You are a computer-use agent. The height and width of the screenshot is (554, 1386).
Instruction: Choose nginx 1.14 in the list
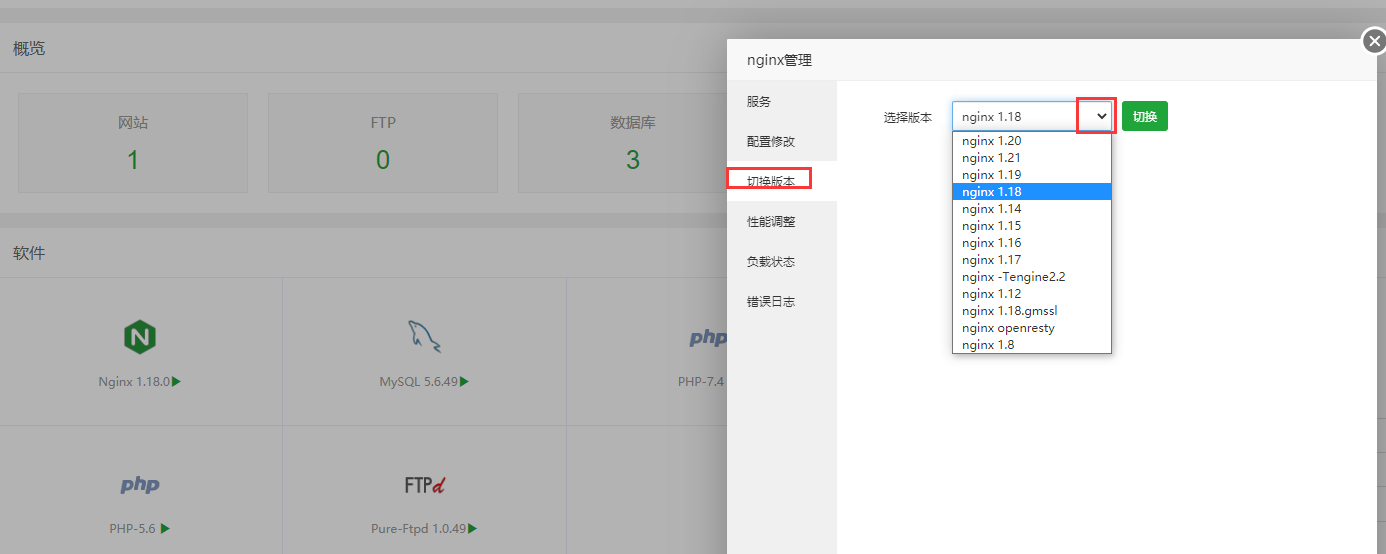1032,209
